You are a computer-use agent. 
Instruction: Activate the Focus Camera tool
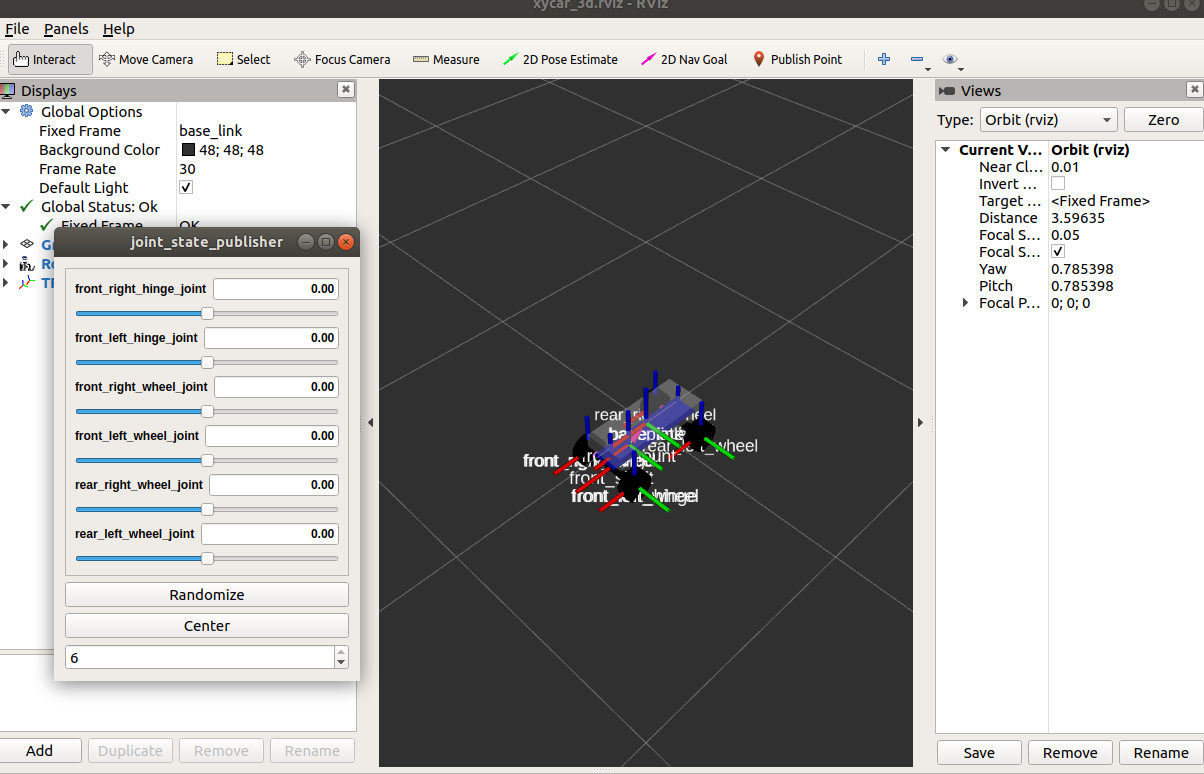pyautogui.click(x=342, y=59)
